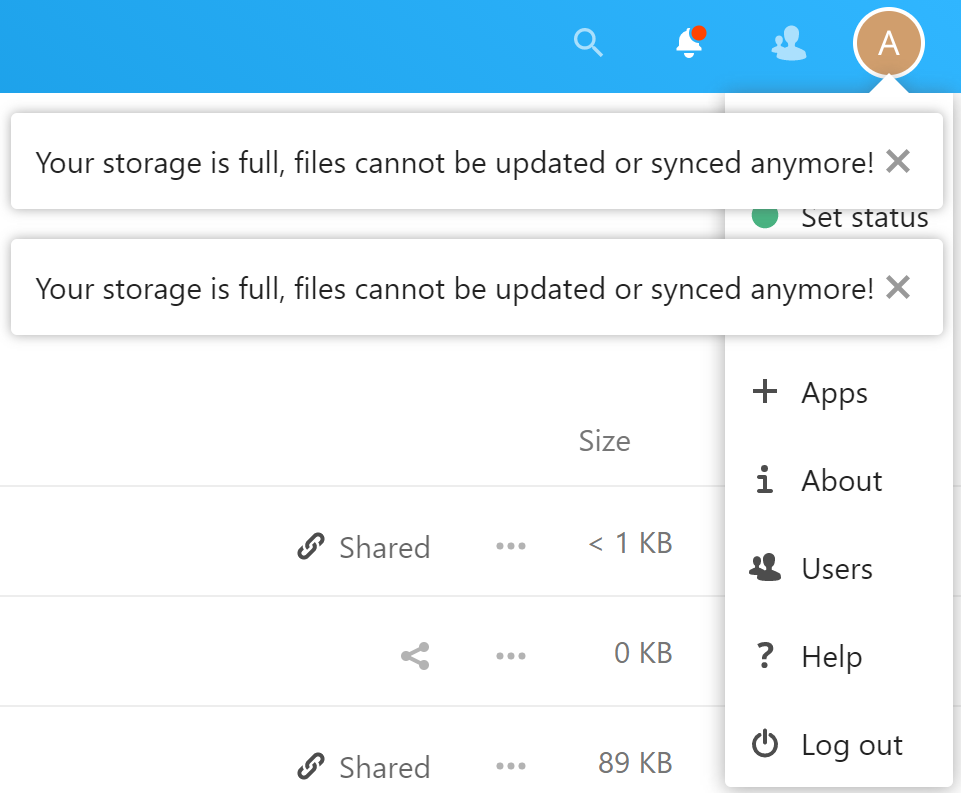Click Shared link on the 89 KB row

coord(365,767)
